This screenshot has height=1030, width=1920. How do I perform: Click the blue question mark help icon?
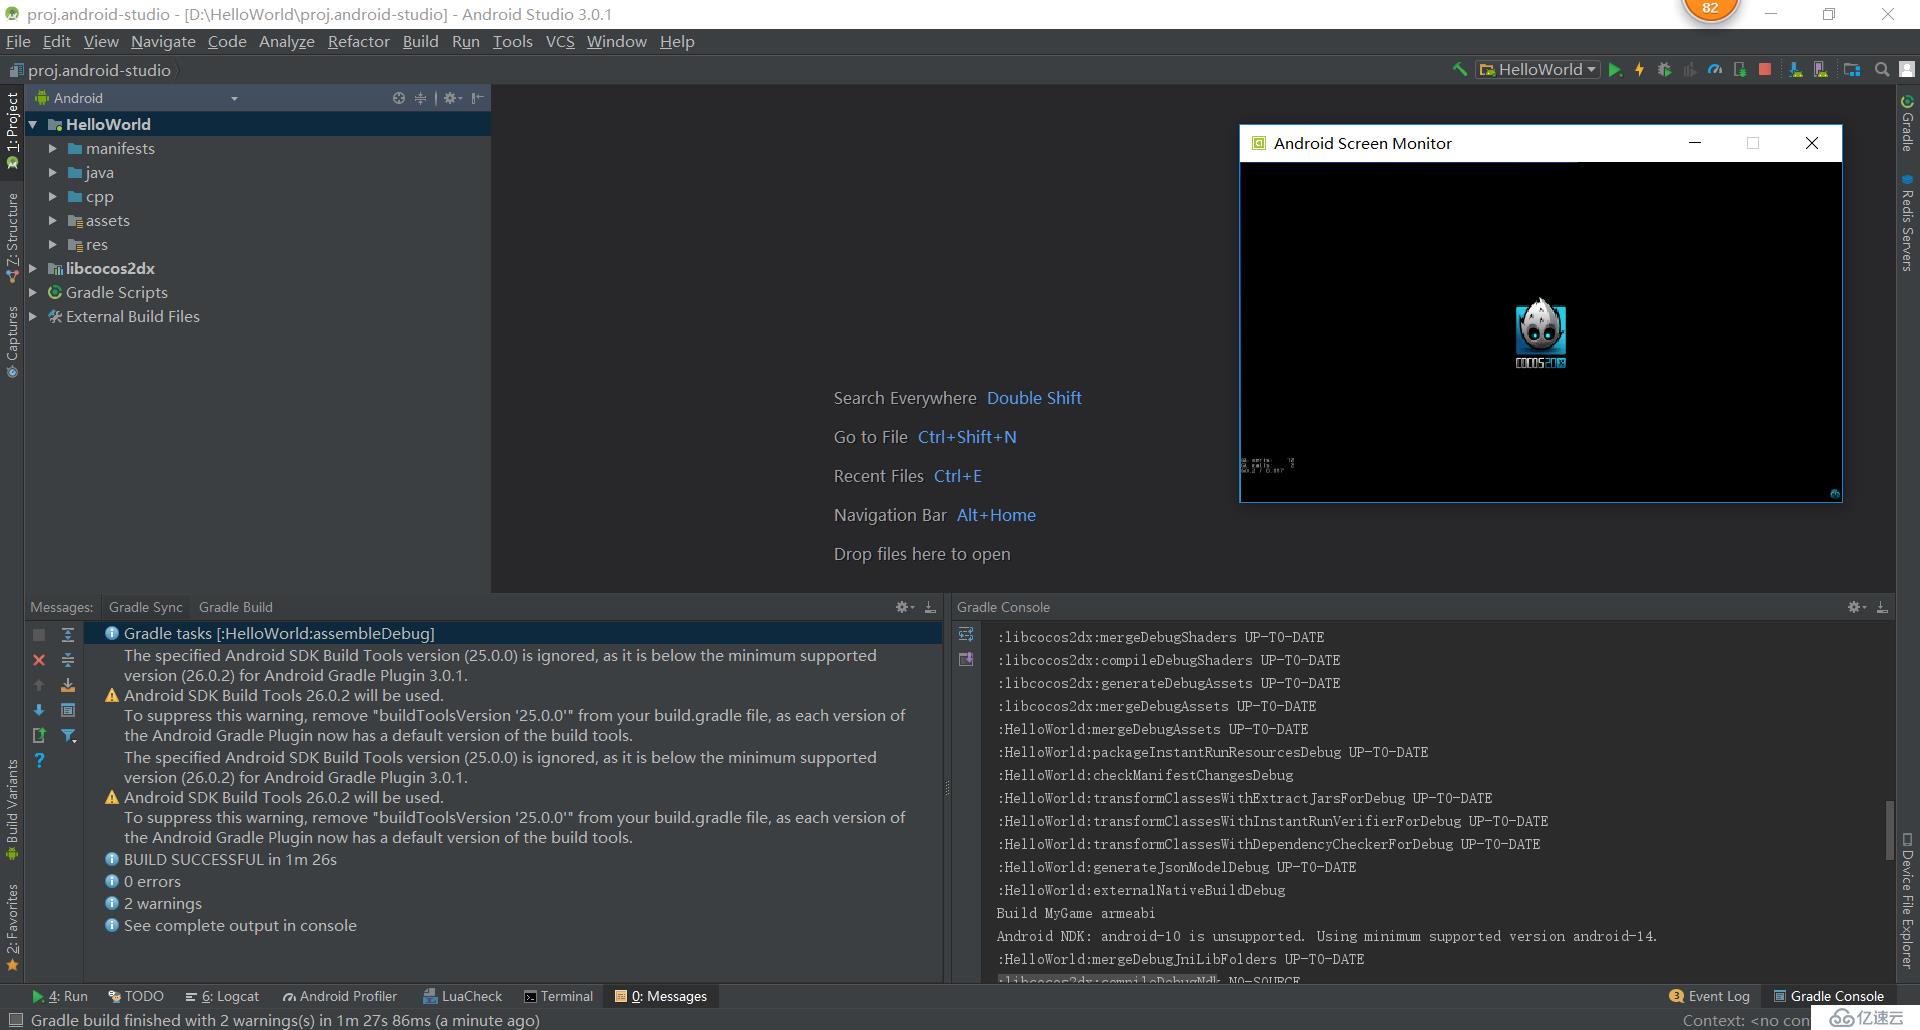click(x=39, y=760)
